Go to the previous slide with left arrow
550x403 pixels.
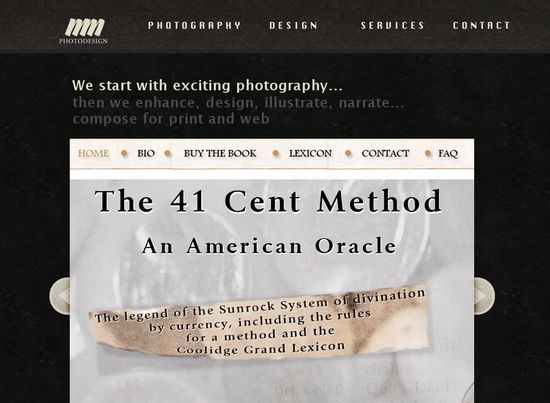60,296
